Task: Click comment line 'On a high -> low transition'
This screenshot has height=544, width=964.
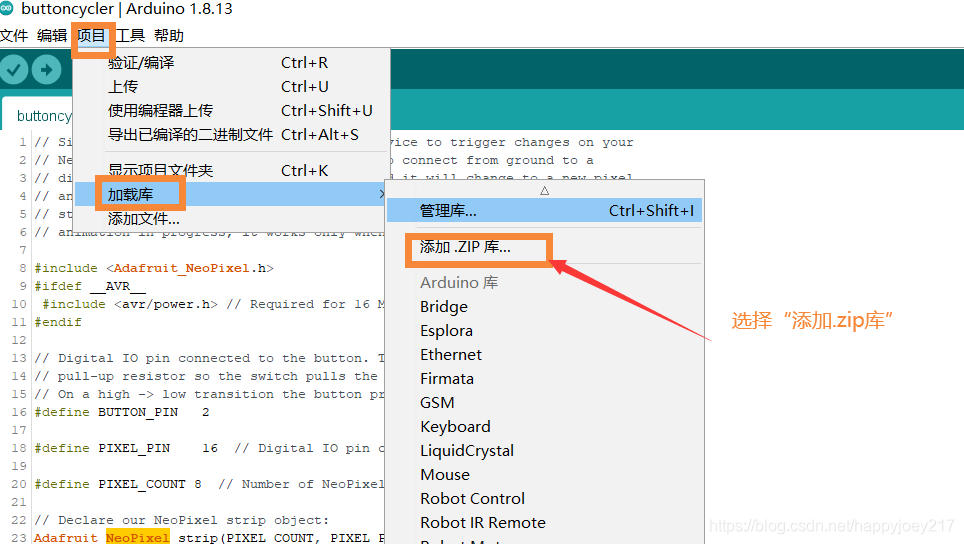Action: click(209, 394)
